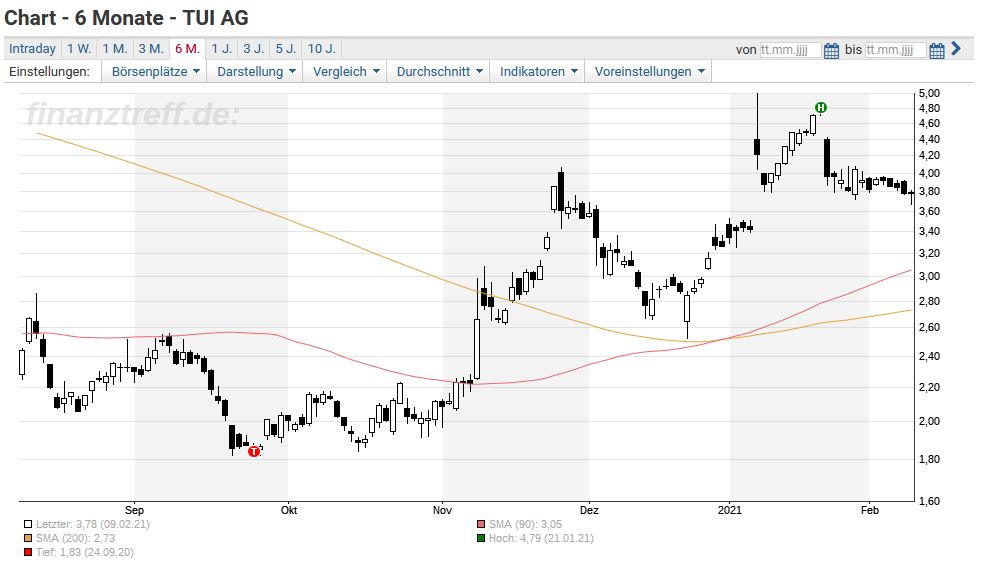Click the '2021' x-axis label
The image size is (984, 567).
coord(730,510)
